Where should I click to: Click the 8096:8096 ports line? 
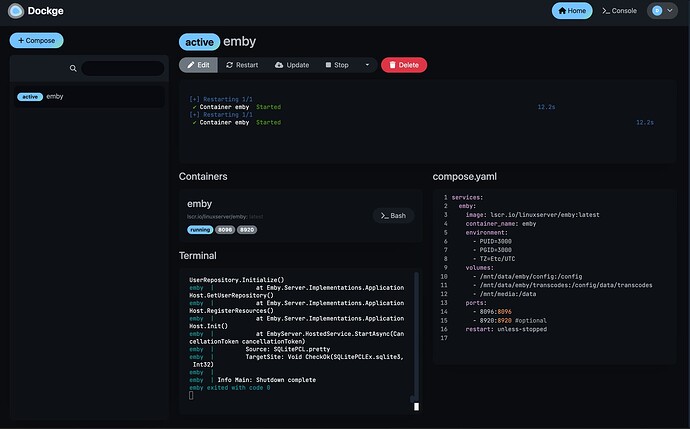point(492,312)
